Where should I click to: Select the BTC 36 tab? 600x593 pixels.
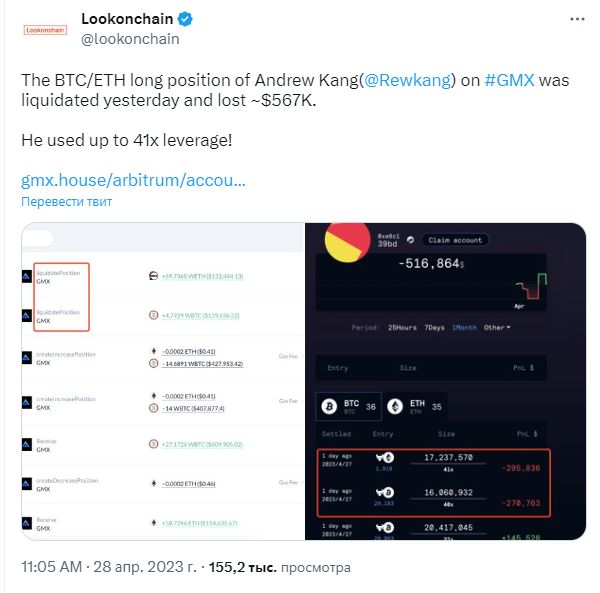pos(349,406)
